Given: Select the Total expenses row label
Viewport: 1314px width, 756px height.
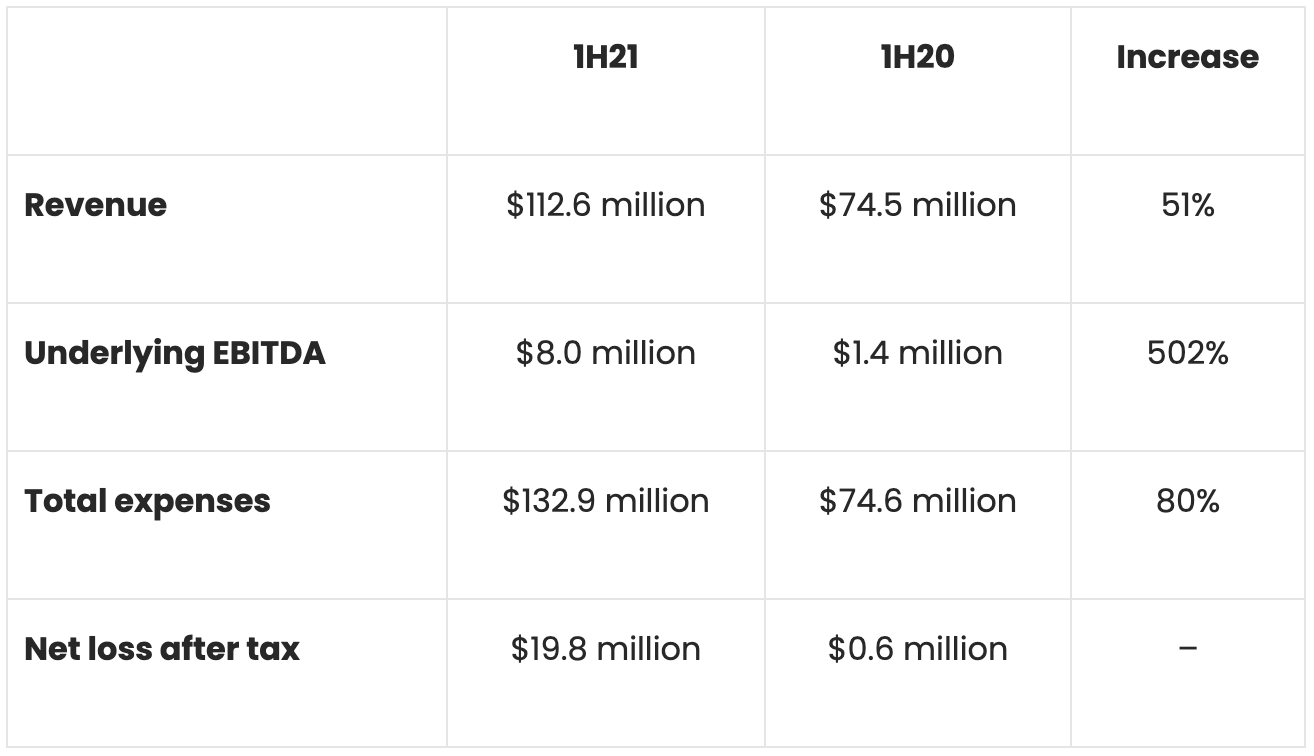Looking at the screenshot, I should pyautogui.click(x=147, y=501).
